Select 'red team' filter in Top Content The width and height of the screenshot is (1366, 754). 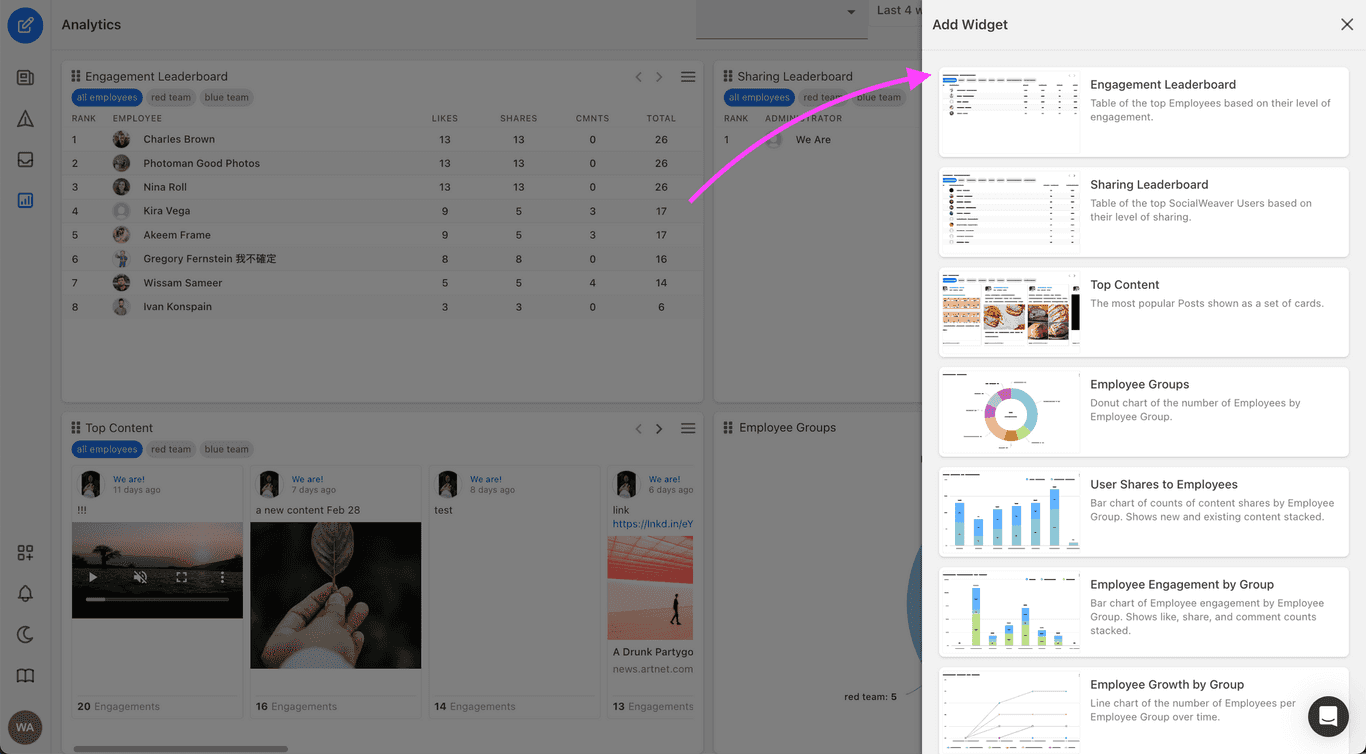tap(171, 450)
